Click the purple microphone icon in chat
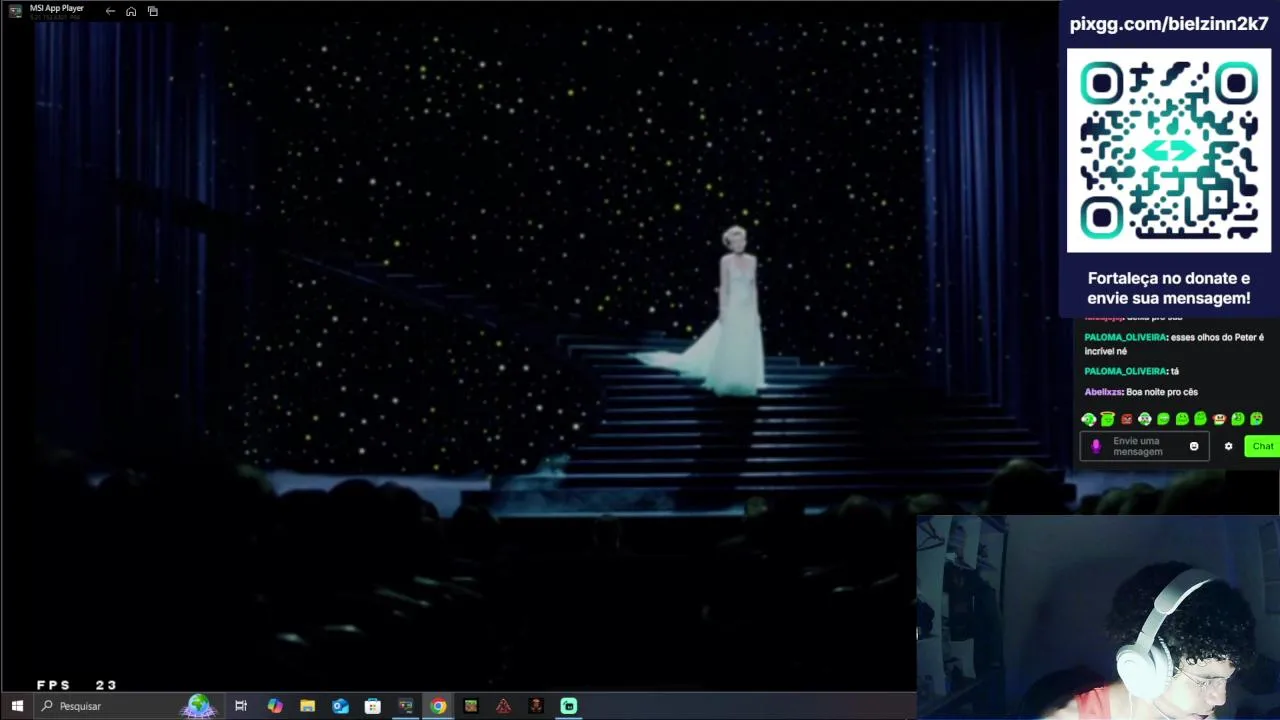Screen dimensions: 1280x720 point(1096,447)
